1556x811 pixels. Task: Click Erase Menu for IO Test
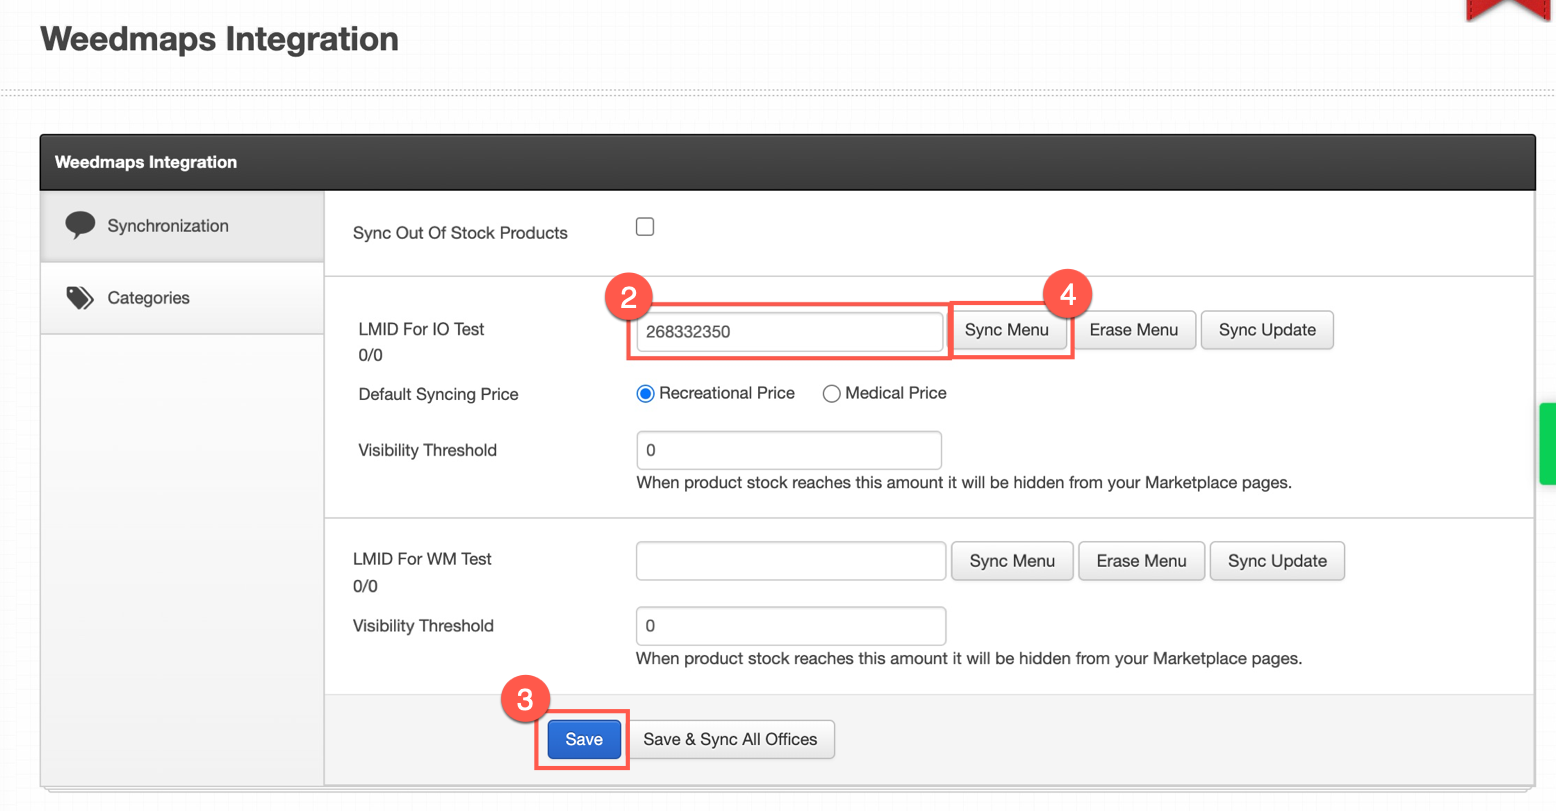pyautogui.click(x=1133, y=330)
